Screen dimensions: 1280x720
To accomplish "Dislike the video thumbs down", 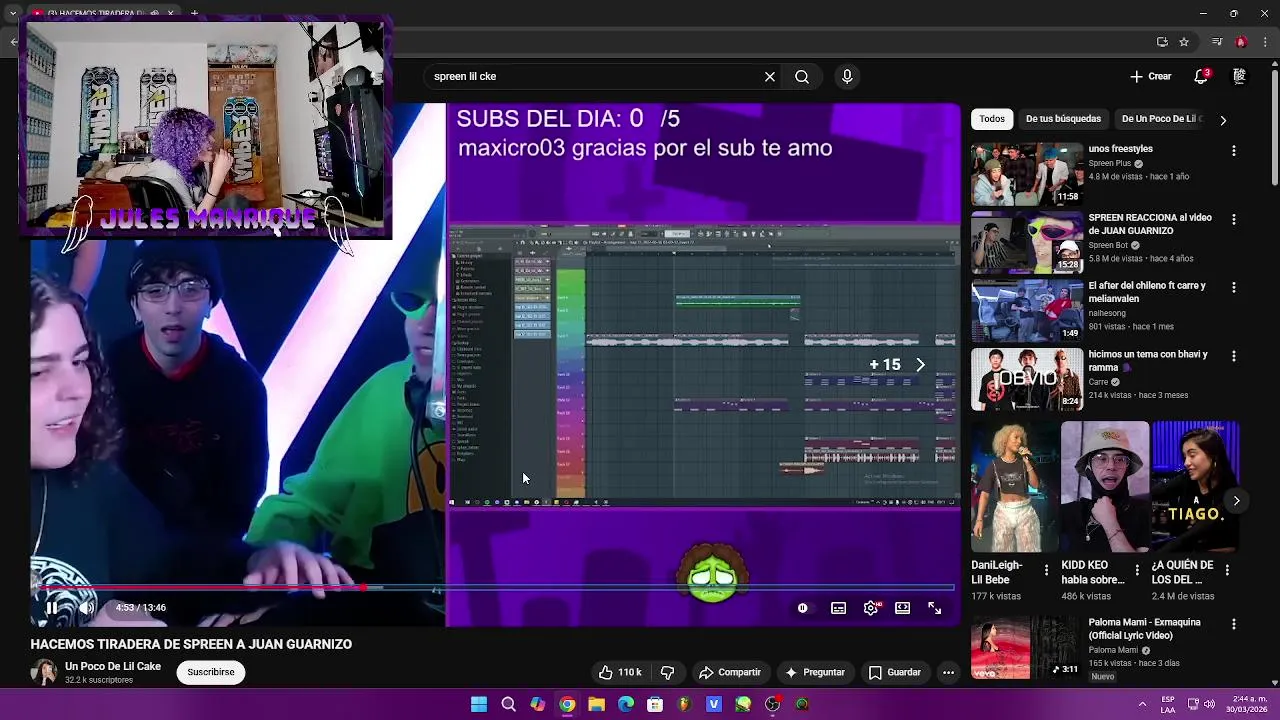I will [667, 672].
